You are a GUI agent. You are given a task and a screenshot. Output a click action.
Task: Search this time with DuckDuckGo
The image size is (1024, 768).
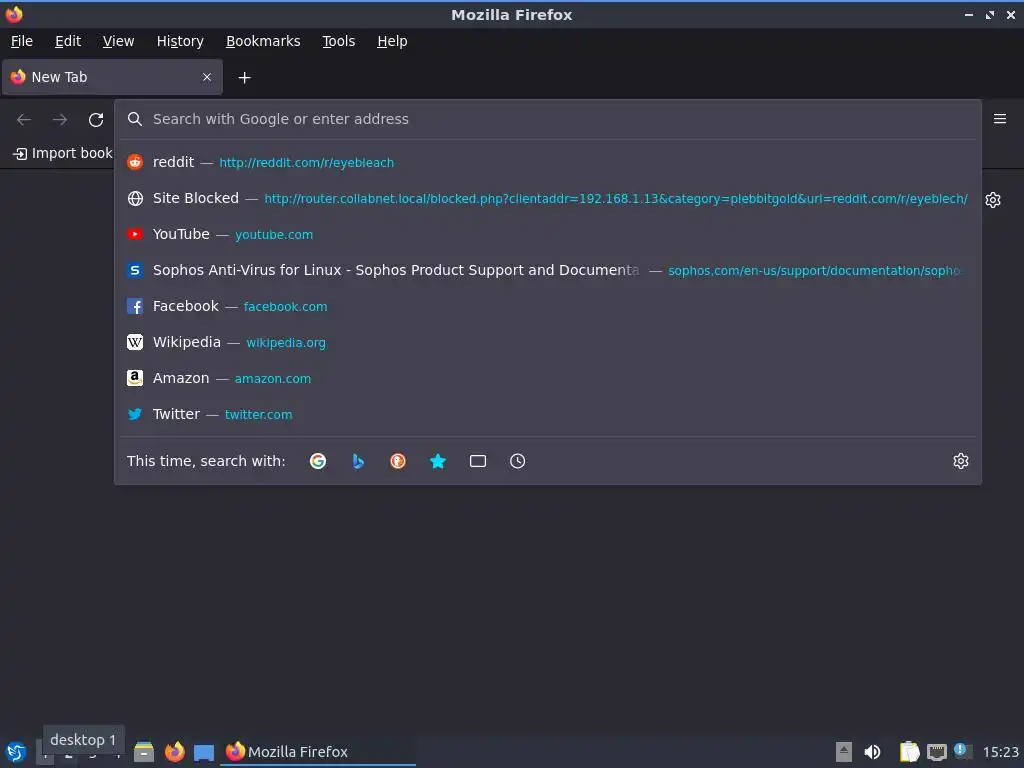[x=398, y=461]
